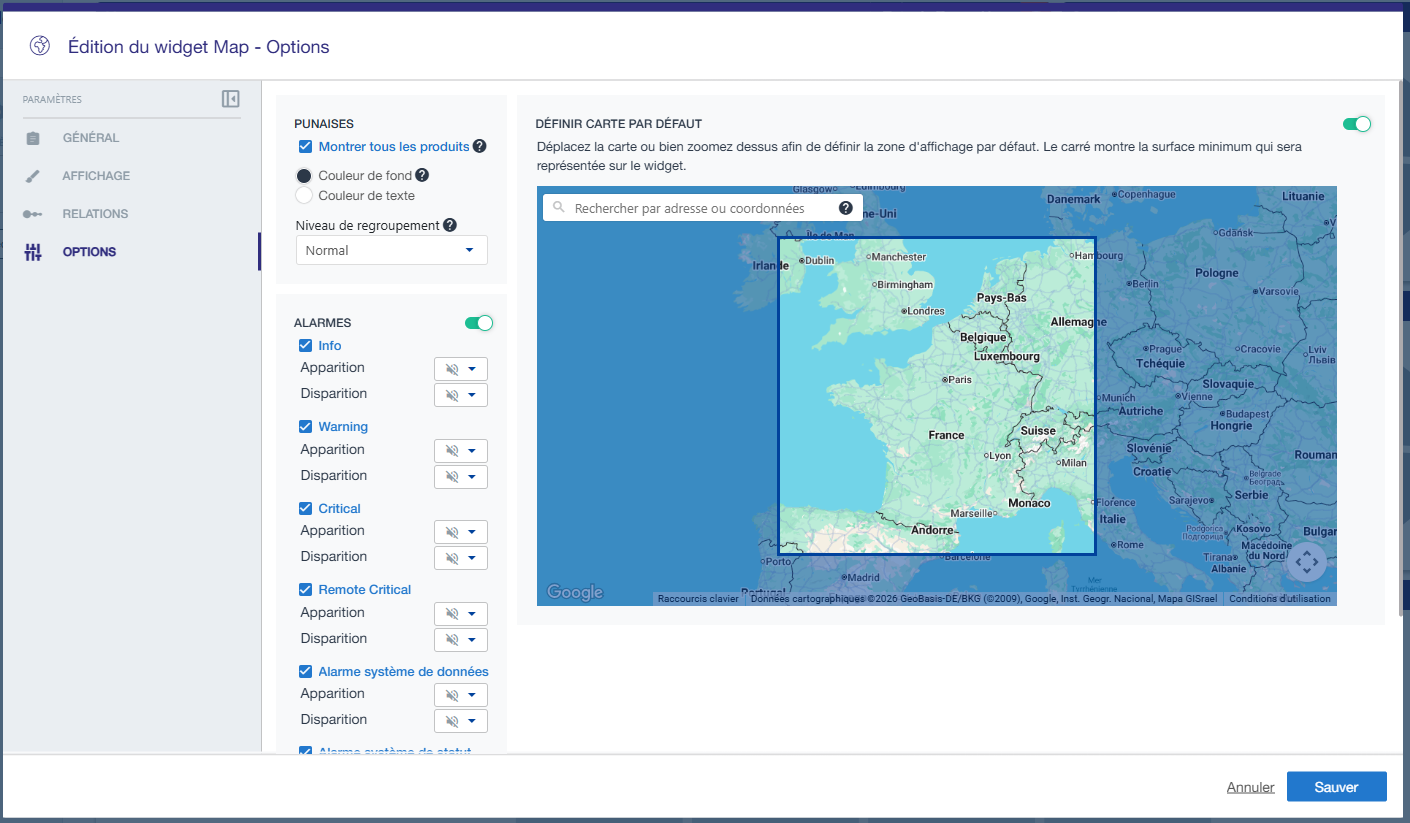Open Conditions d'utilisation link on map
This screenshot has width=1410, height=823.
tap(1280, 599)
